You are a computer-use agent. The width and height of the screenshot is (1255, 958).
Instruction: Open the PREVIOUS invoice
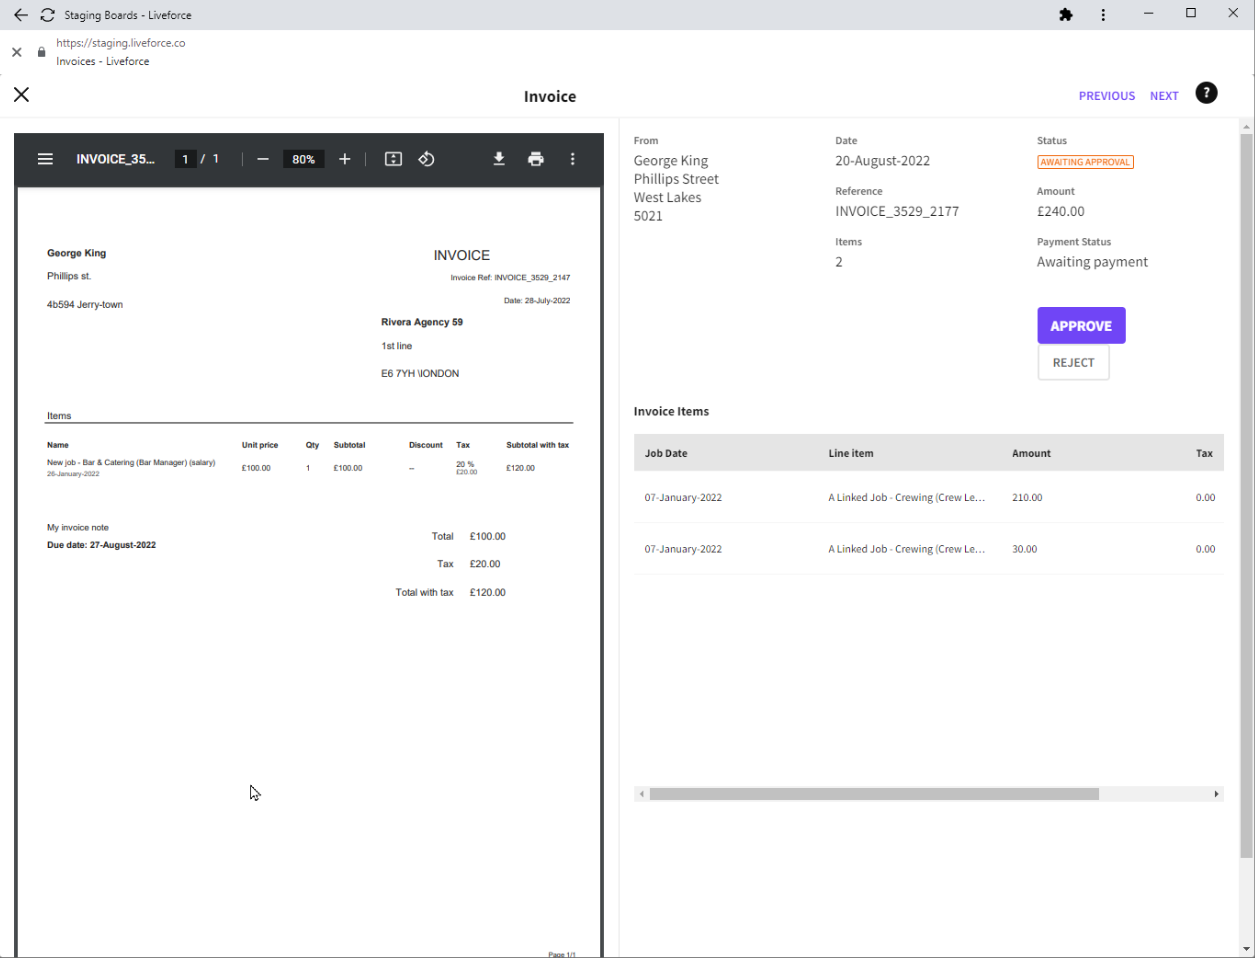tap(1107, 95)
